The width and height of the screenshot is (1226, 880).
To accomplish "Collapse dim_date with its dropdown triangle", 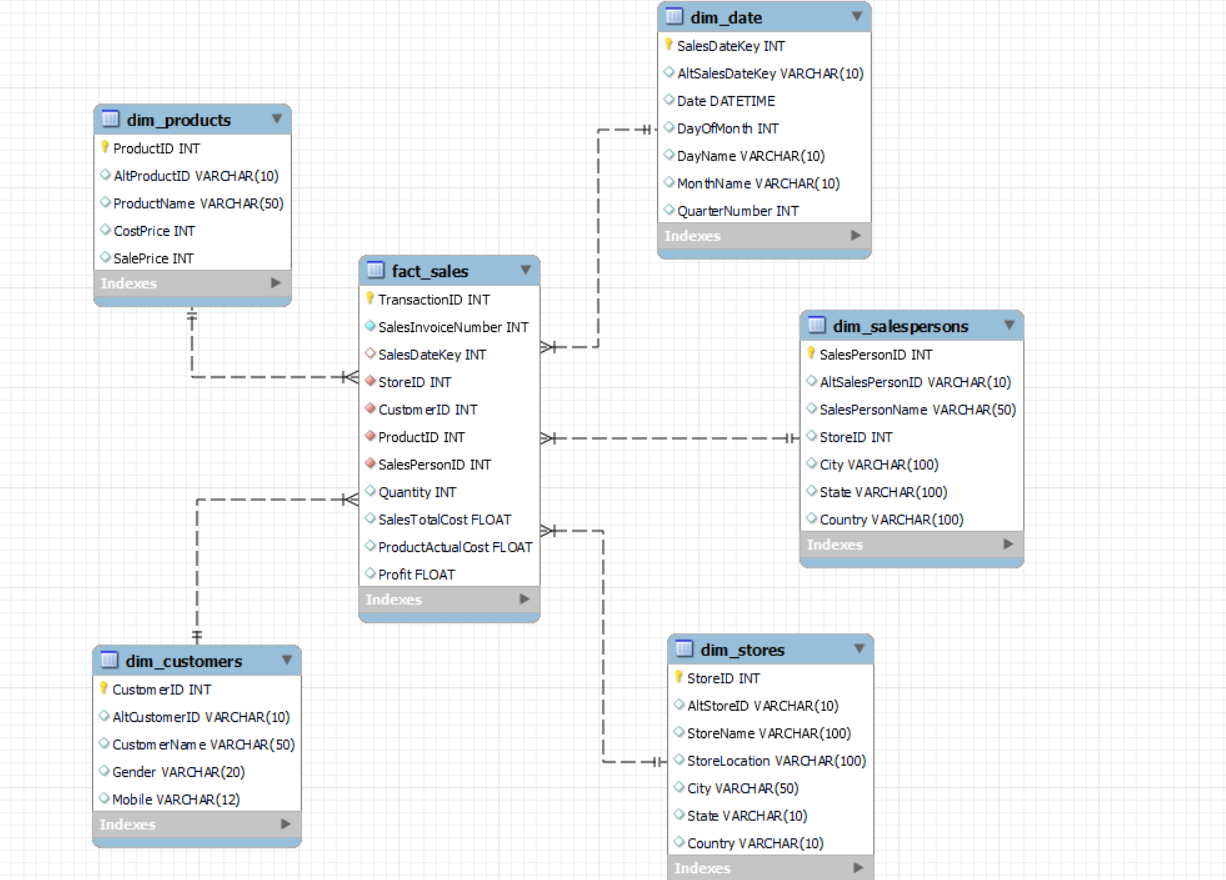I will (x=857, y=17).
